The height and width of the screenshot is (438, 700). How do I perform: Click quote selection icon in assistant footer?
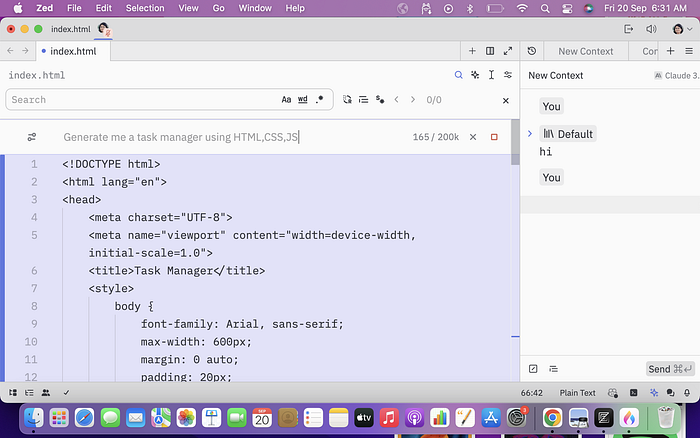[533, 369]
